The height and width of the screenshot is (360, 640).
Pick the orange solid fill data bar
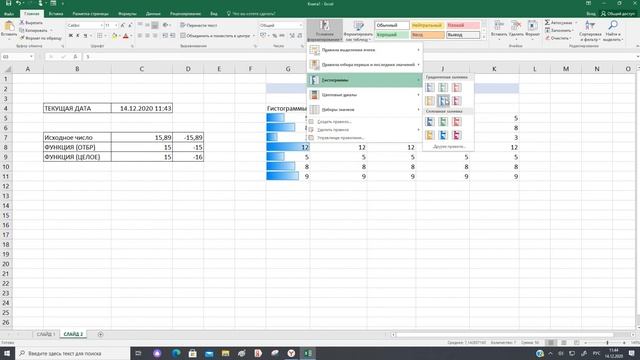point(430,135)
